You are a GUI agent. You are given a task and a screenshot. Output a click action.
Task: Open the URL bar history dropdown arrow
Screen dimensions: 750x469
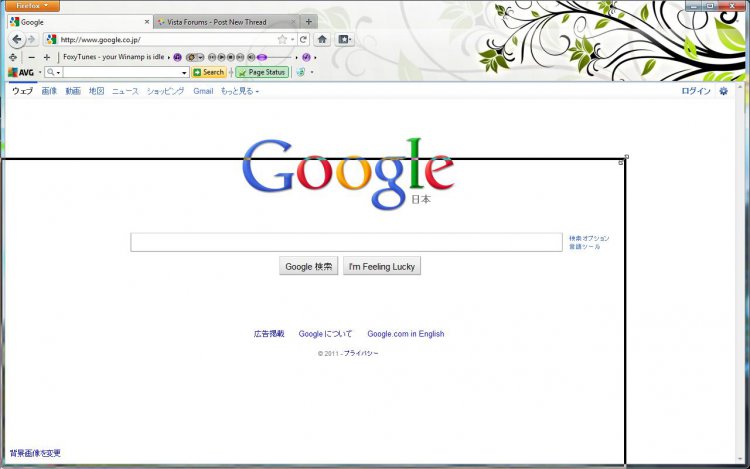[293, 40]
